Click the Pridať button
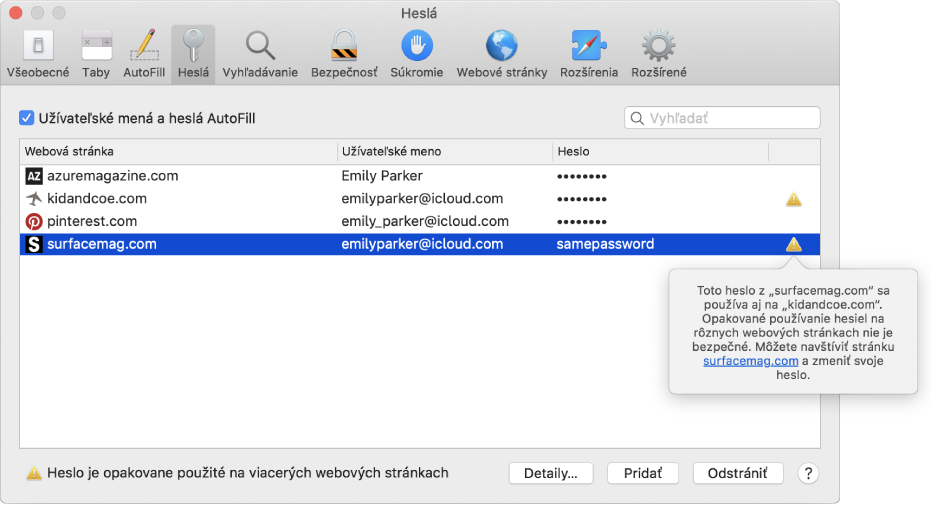 tap(642, 473)
